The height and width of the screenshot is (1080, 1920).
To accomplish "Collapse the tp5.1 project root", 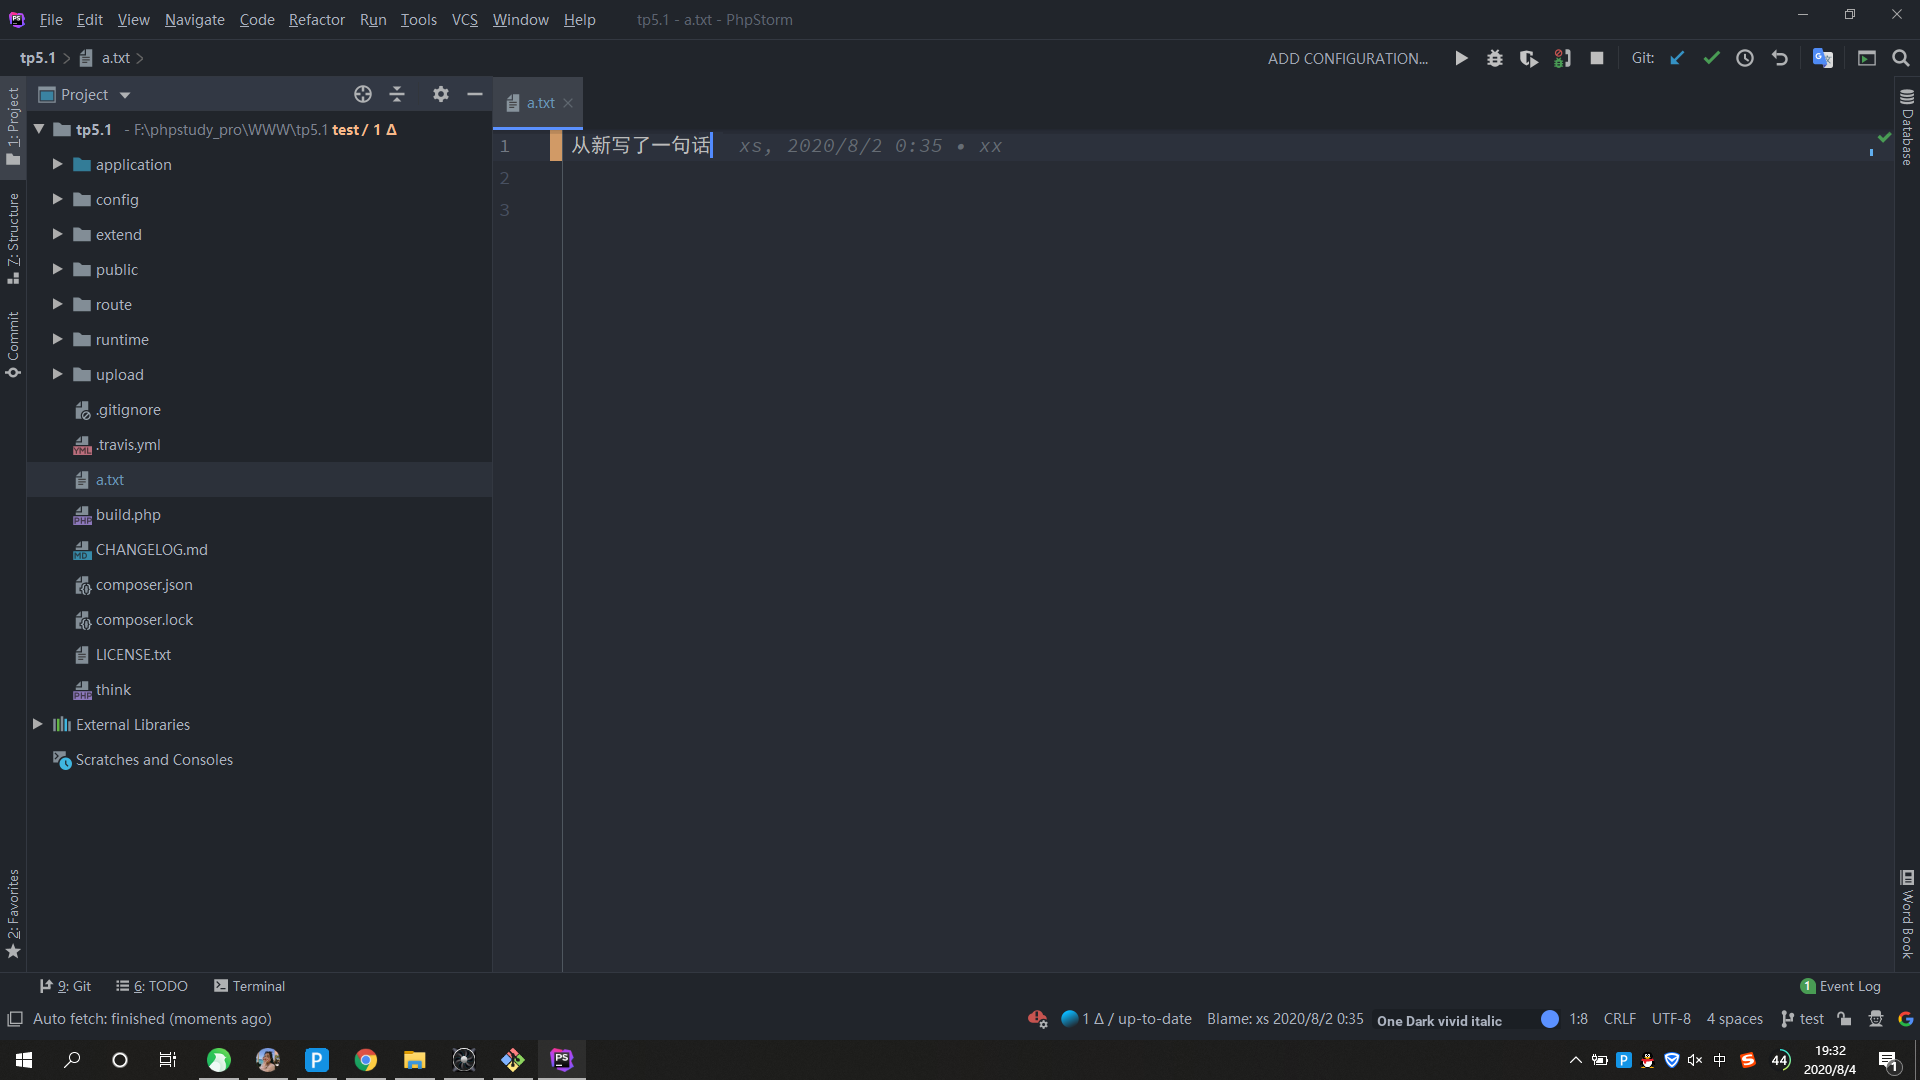I will (39, 129).
